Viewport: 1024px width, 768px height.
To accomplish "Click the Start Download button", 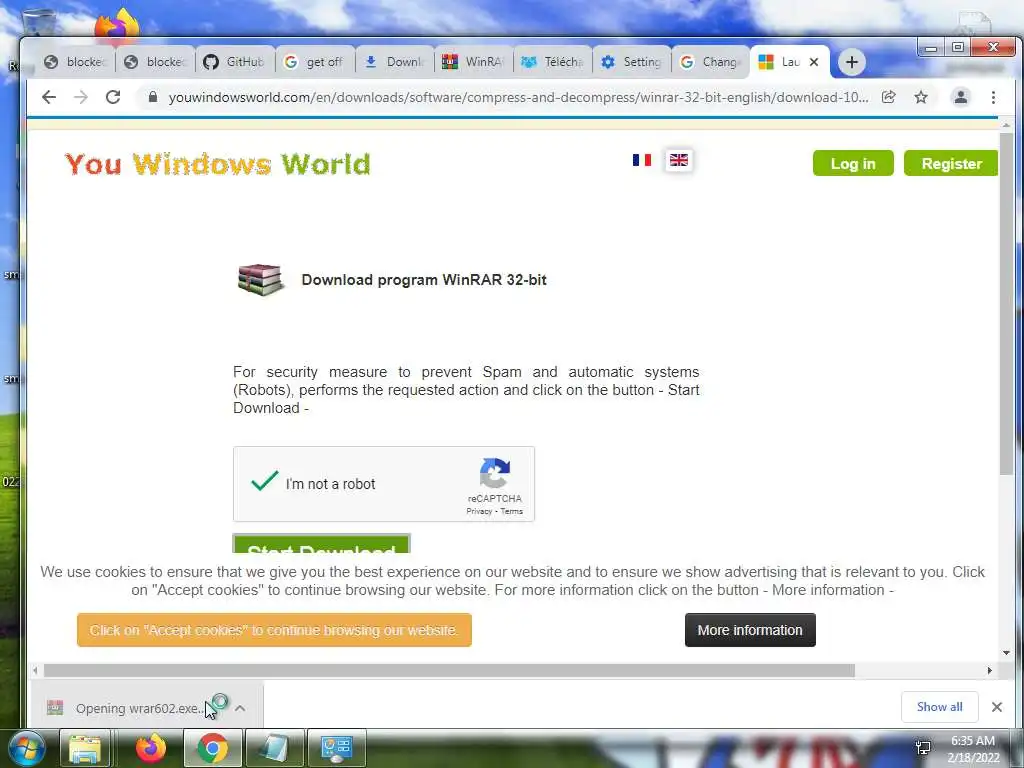I will (x=321, y=544).
